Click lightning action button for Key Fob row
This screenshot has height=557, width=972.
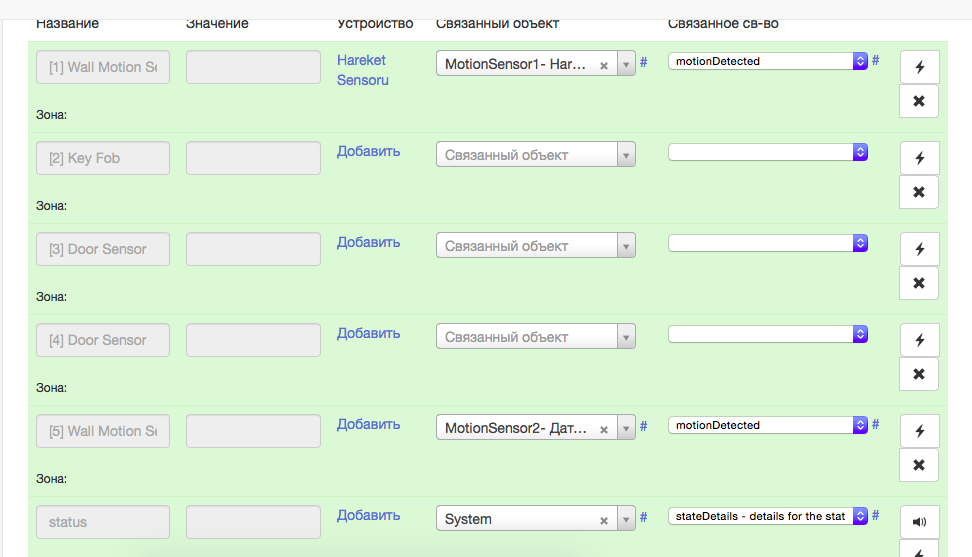[x=919, y=159]
